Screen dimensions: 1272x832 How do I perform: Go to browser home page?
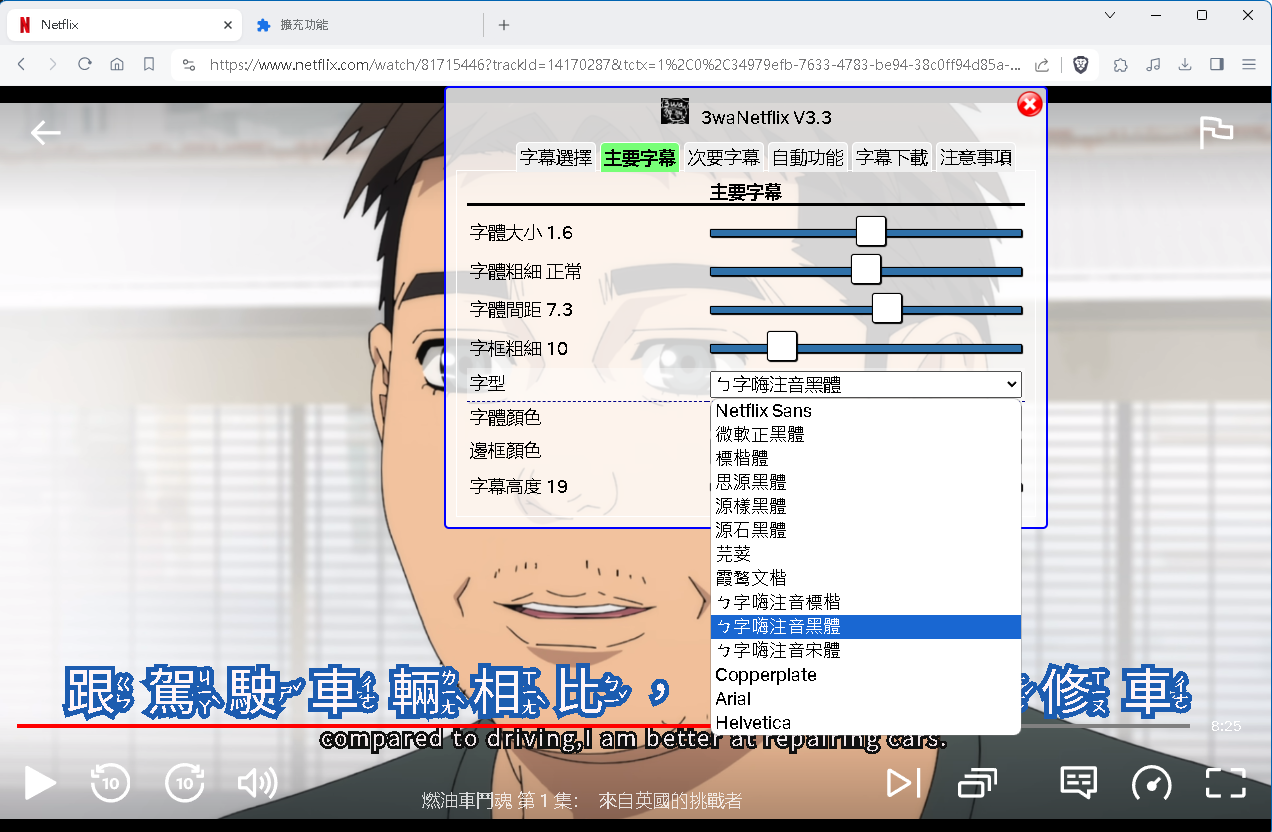pos(117,64)
